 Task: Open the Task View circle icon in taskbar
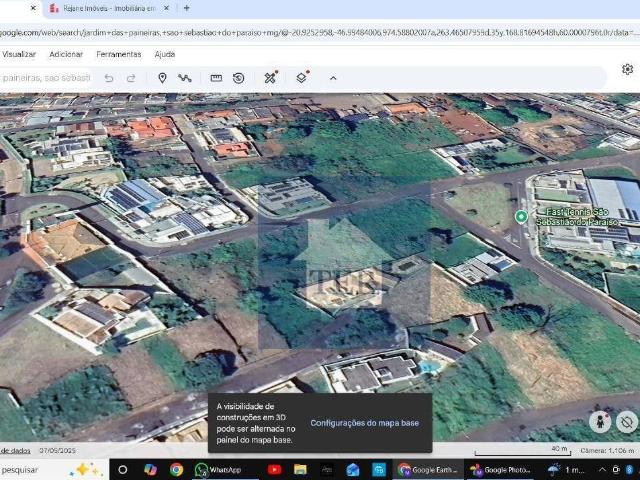click(x=122, y=470)
